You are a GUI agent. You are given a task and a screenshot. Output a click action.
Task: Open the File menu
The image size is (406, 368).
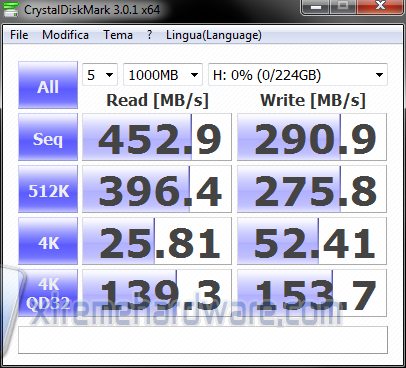tap(19, 35)
